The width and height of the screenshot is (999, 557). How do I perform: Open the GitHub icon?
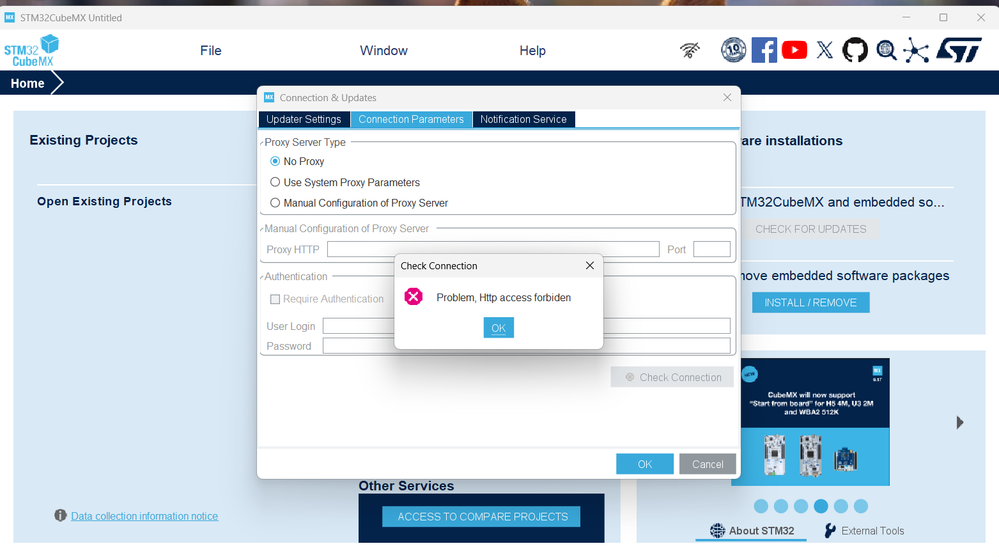(x=855, y=50)
